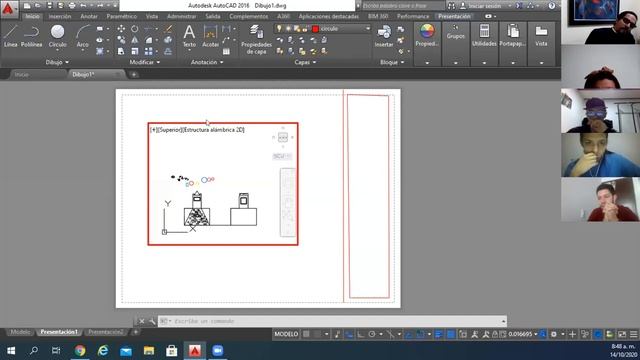Viewport: 640px width, 360px height.
Task: Click the Erase tool icon
Action: (x=168, y=29)
